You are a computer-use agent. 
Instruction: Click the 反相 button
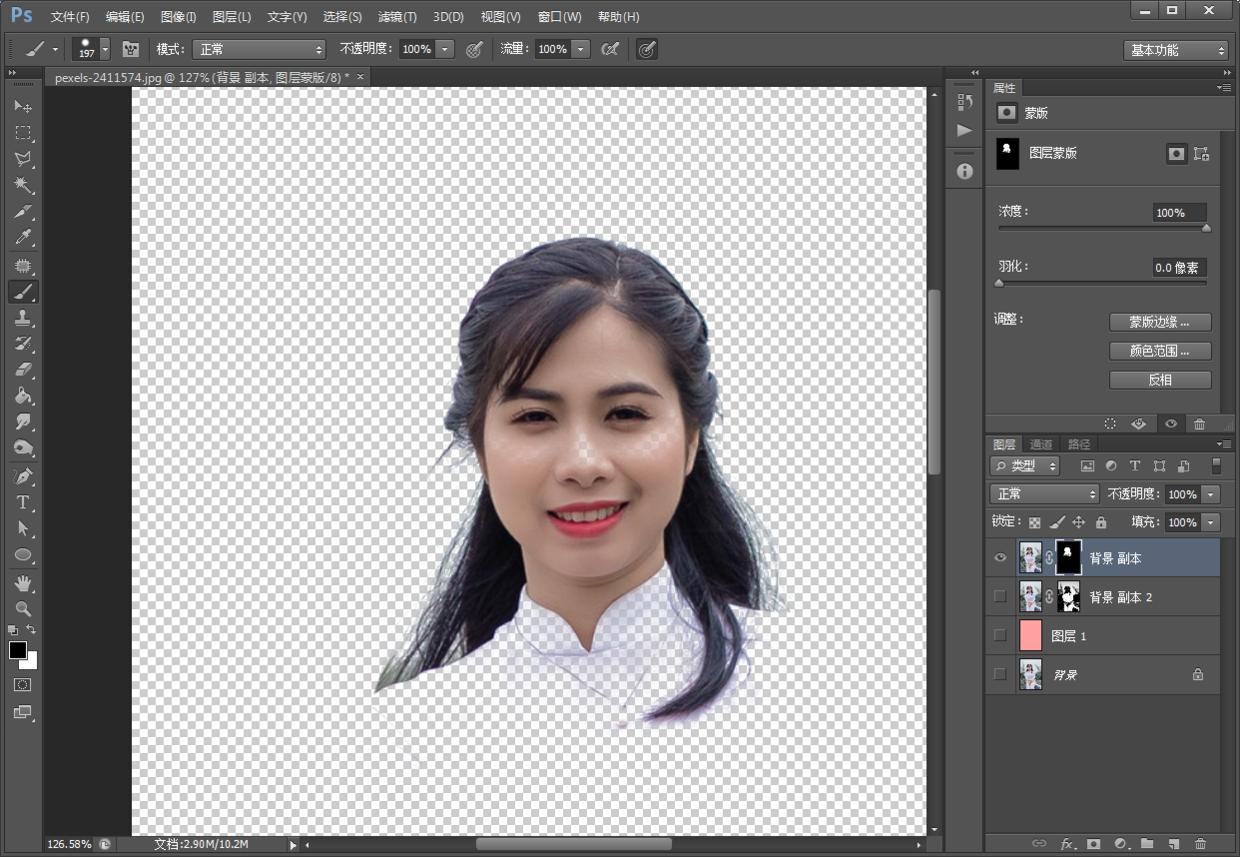coord(1159,380)
